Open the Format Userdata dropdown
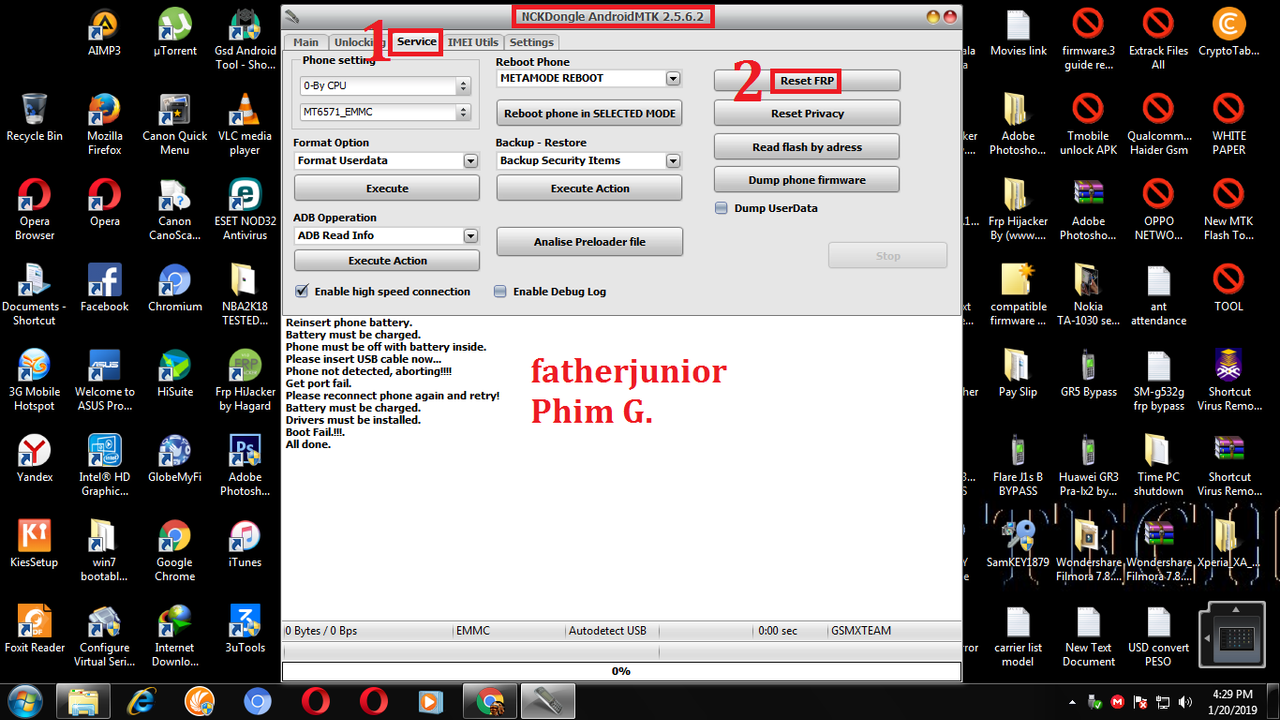 tap(471, 160)
